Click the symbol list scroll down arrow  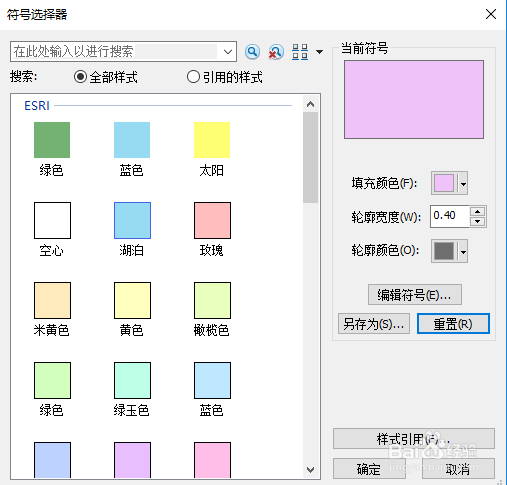pyautogui.click(x=310, y=470)
